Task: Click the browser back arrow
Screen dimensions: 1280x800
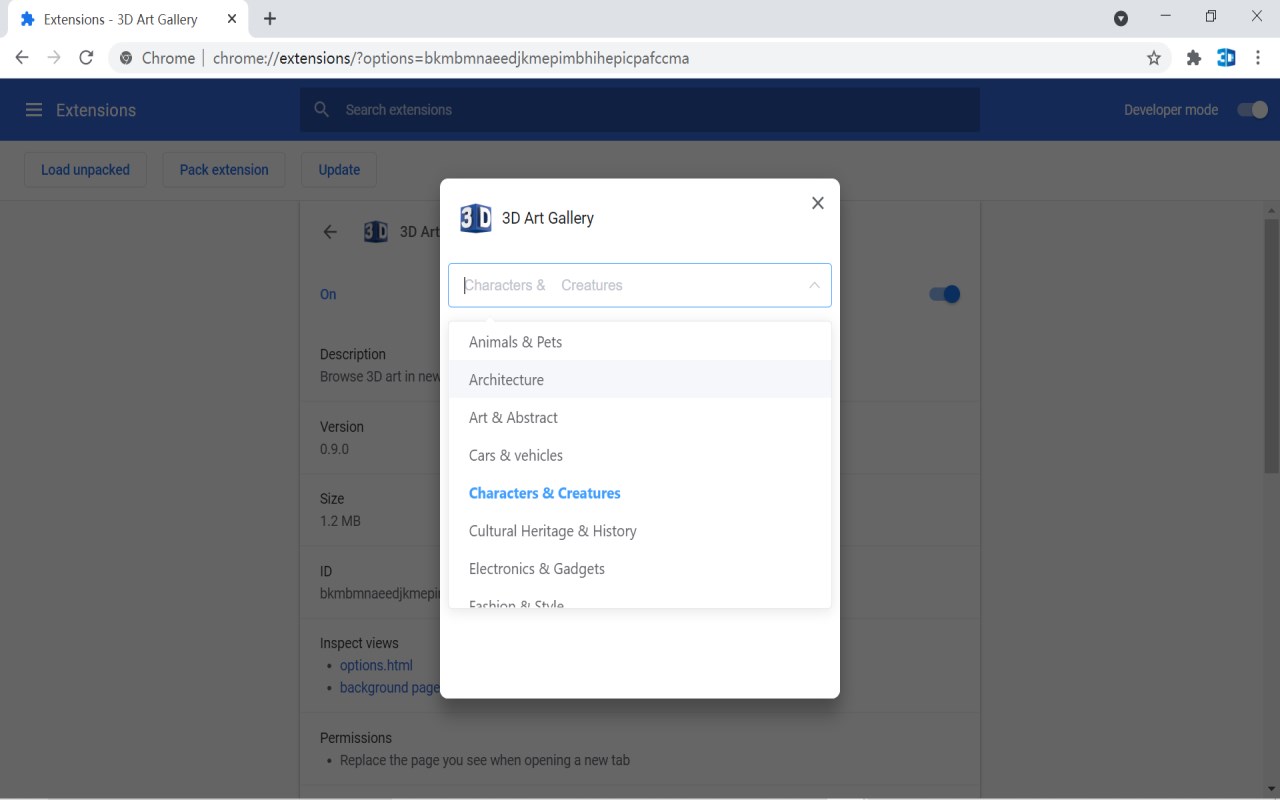Action: click(x=22, y=58)
